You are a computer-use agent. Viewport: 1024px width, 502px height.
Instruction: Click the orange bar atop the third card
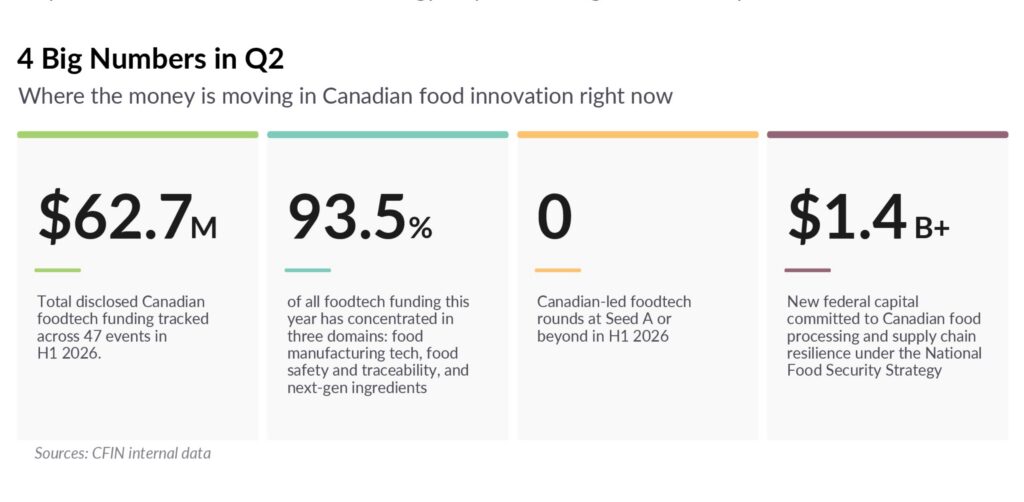click(638, 134)
